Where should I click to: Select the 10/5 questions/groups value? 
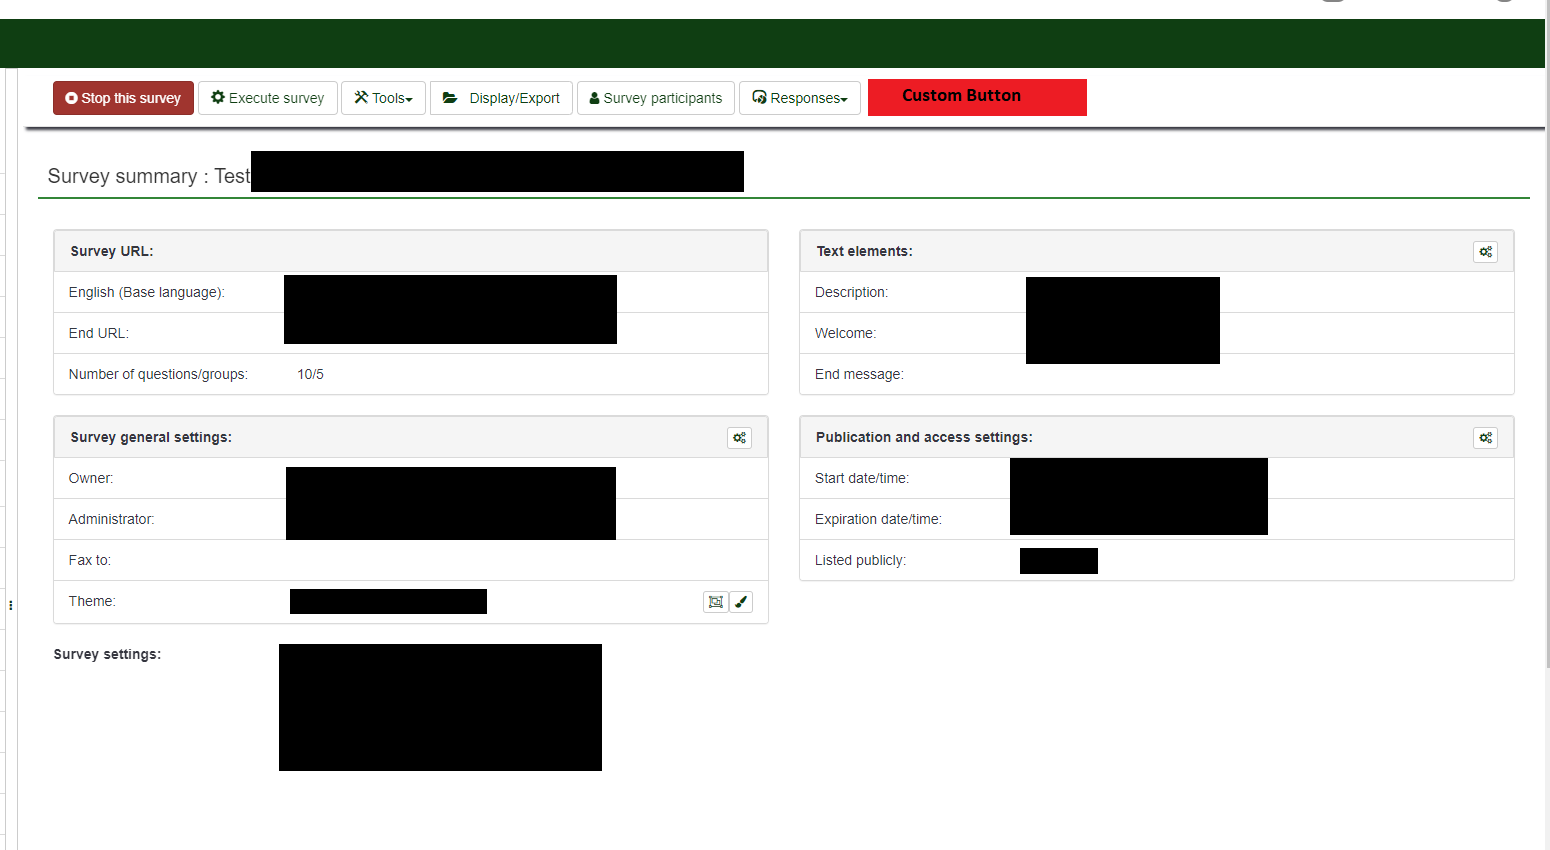tap(310, 374)
